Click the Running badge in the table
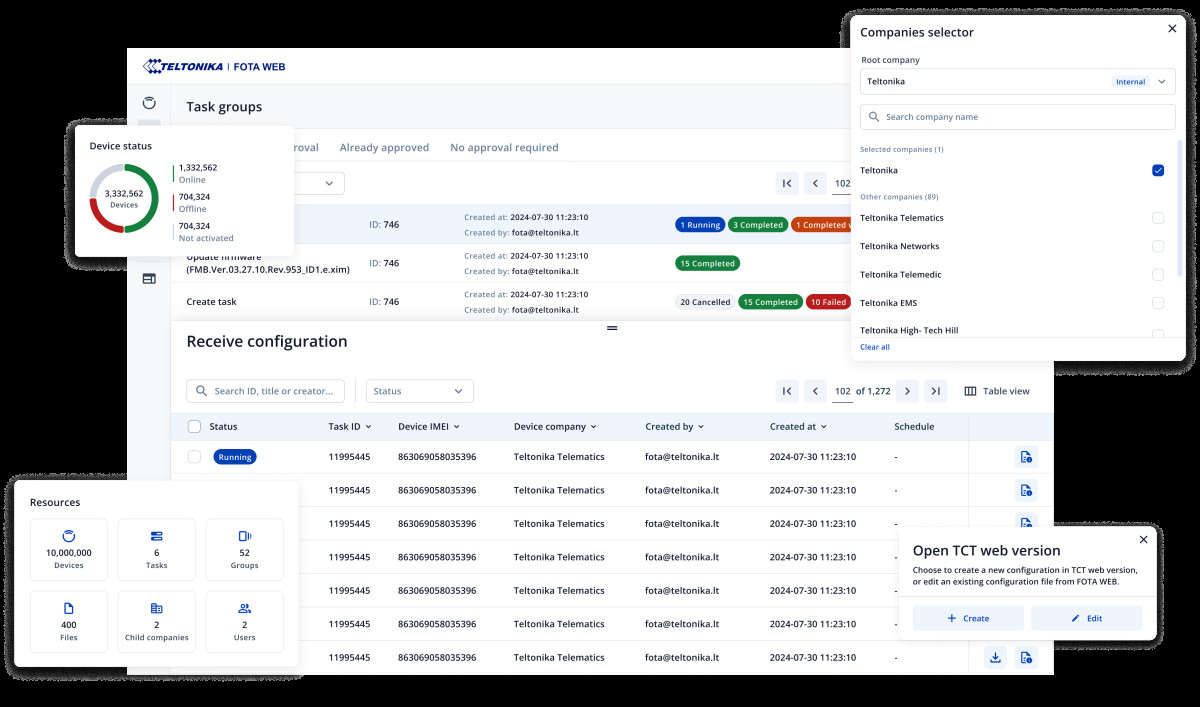1200x707 pixels. 235,457
